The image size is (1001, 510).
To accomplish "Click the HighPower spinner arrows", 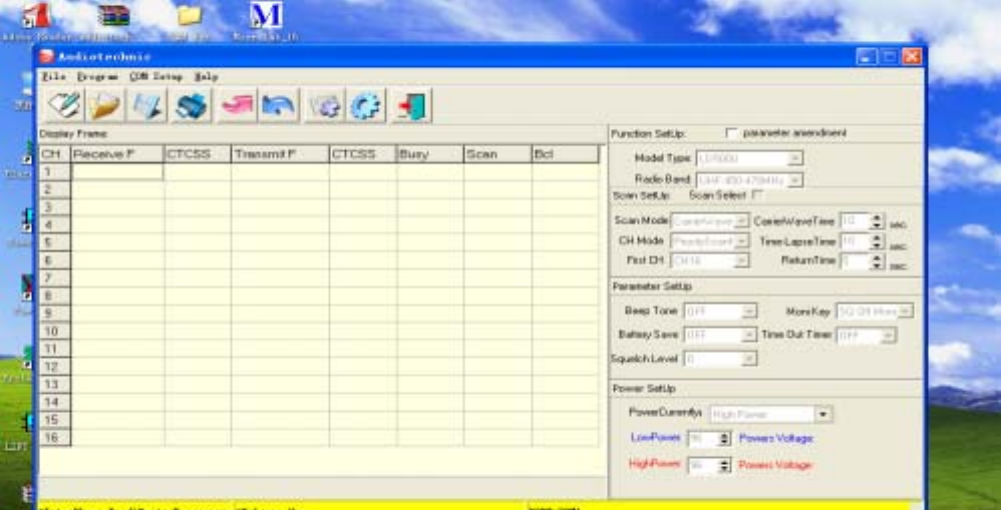I will click(x=725, y=465).
